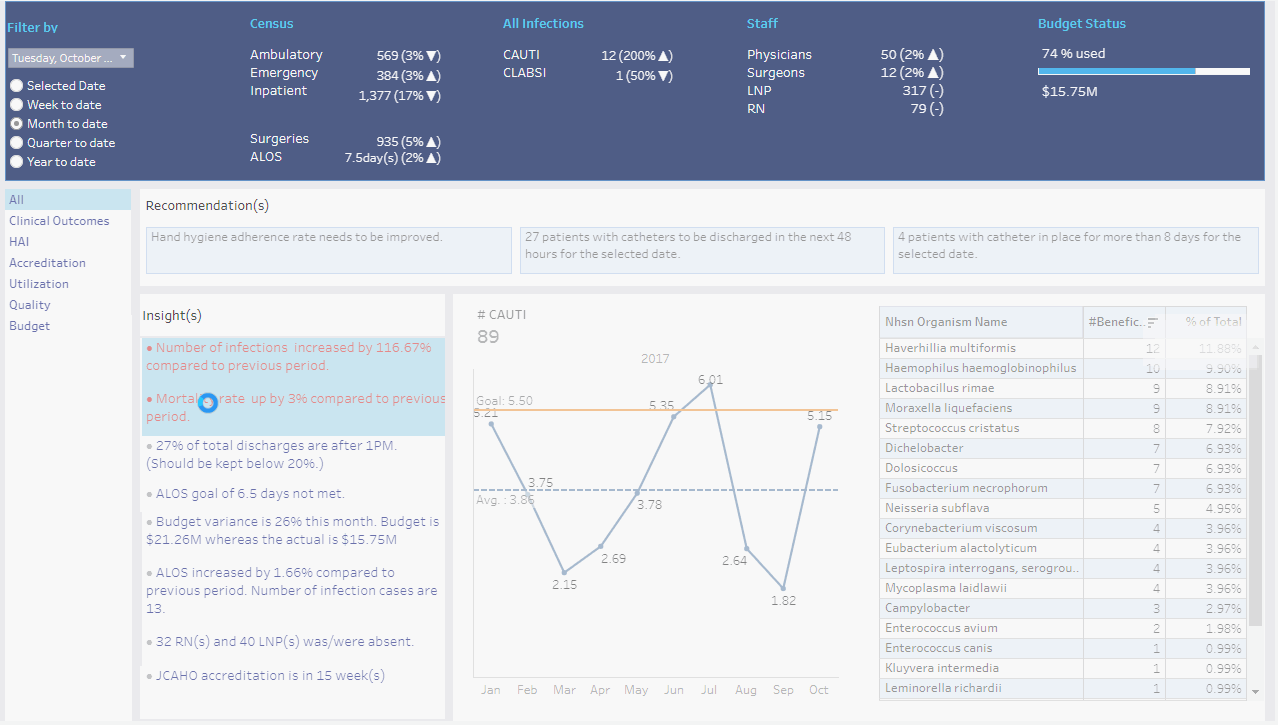
Task: Choose the Year to date filter option
Action: (x=17, y=162)
